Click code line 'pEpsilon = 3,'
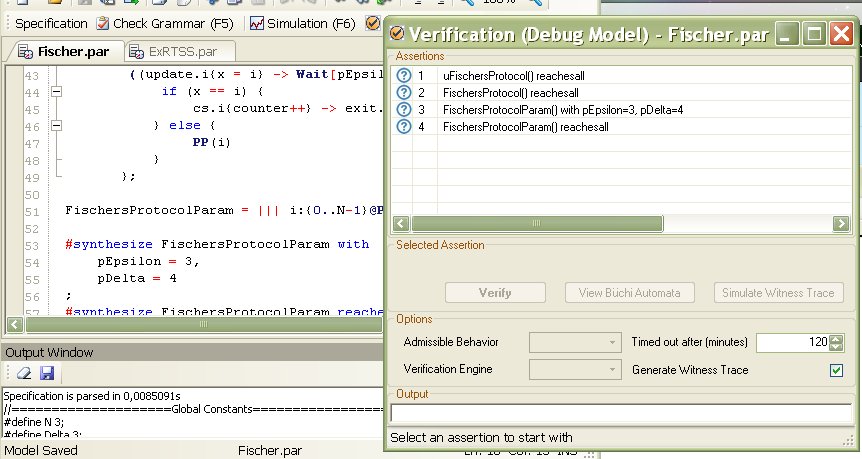862x459 pixels. 148,261
